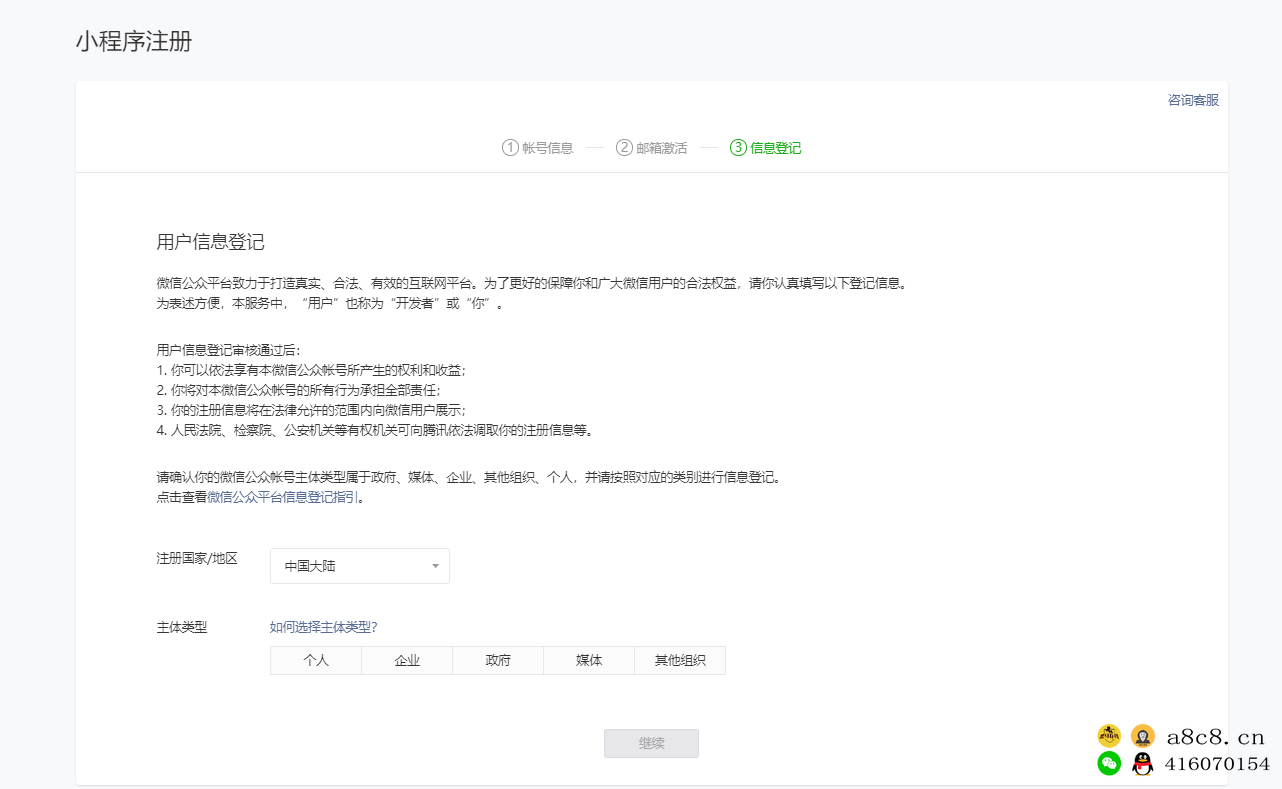This screenshot has width=1282, height=789.
Task: Click step 1 帐号信息 in progress bar
Action: pos(537,148)
